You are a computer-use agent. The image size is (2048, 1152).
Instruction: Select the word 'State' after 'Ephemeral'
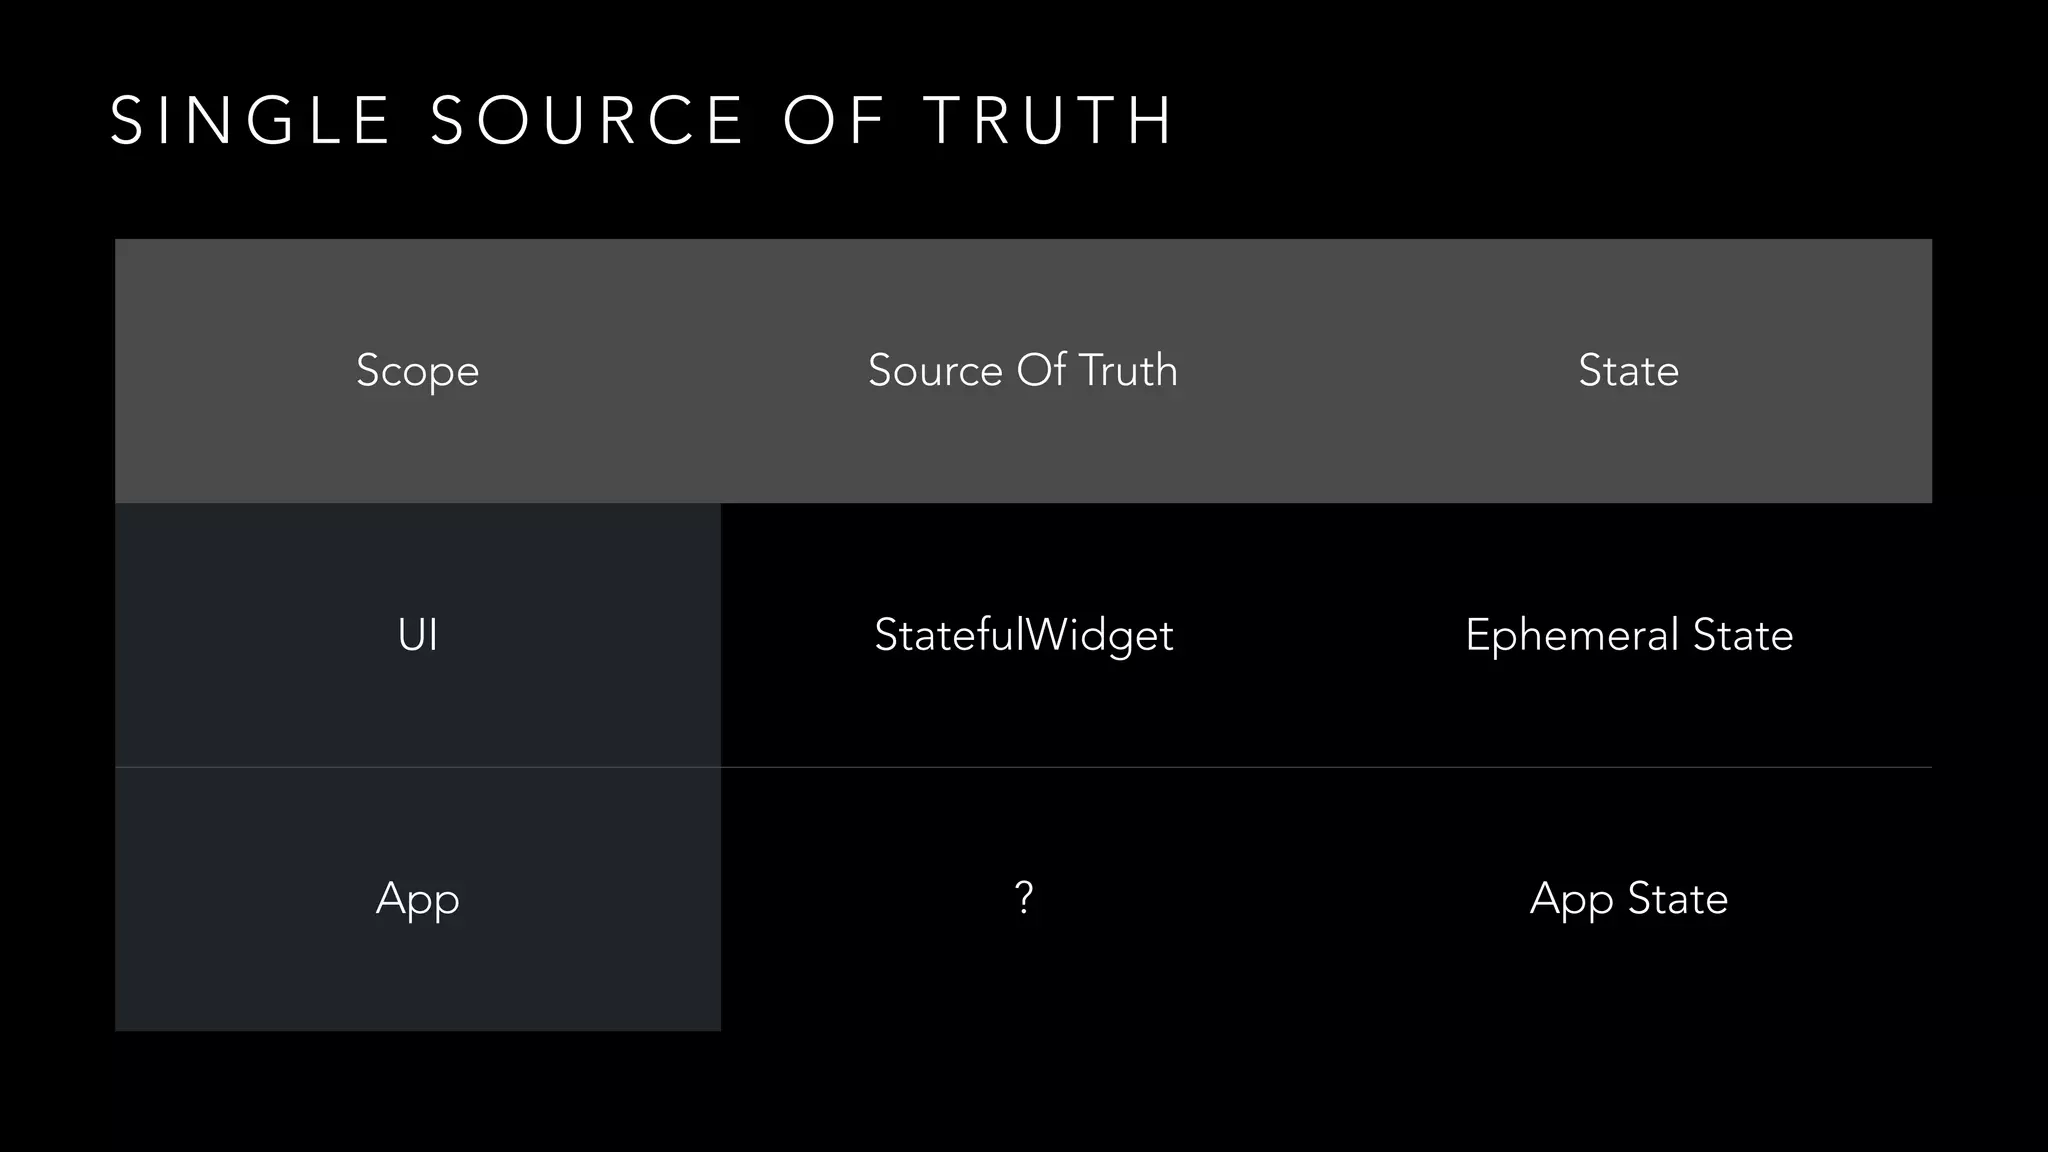click(x=1743, y=635)
